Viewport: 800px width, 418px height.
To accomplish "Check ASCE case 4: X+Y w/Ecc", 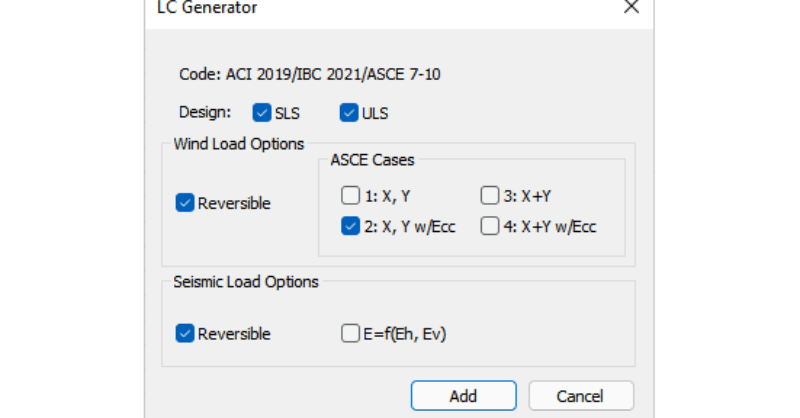I will coord(489,226).
